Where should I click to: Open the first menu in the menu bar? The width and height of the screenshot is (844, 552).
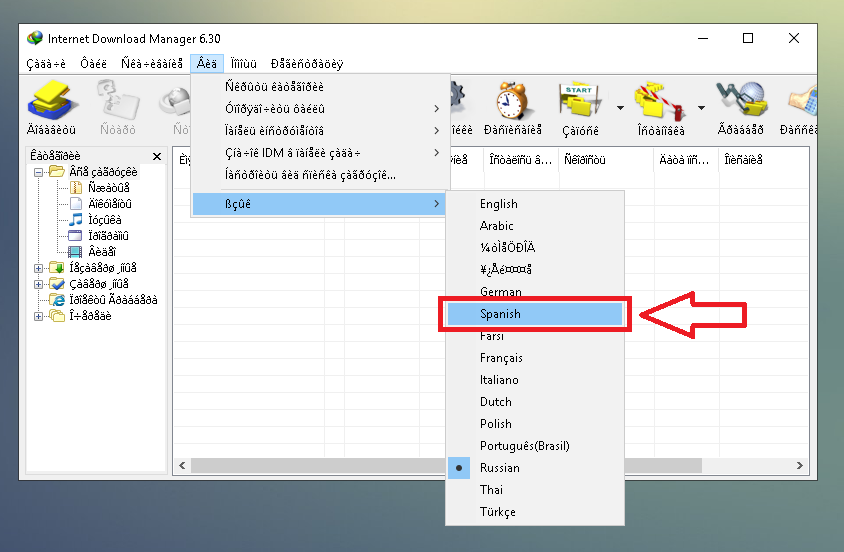[x=46, y=64]
